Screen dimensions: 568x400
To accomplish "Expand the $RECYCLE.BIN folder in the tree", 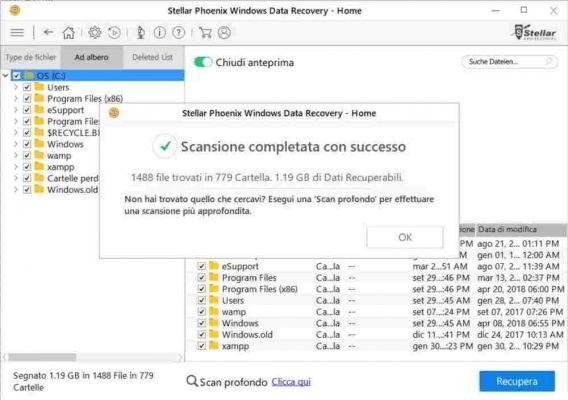I will point(16,133).
